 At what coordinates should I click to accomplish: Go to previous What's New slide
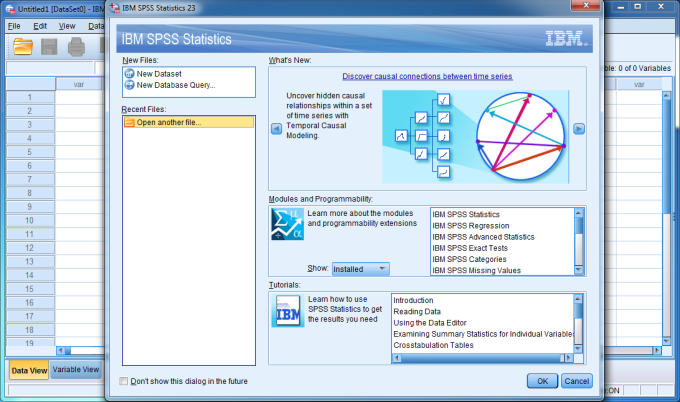coord(276,129)
